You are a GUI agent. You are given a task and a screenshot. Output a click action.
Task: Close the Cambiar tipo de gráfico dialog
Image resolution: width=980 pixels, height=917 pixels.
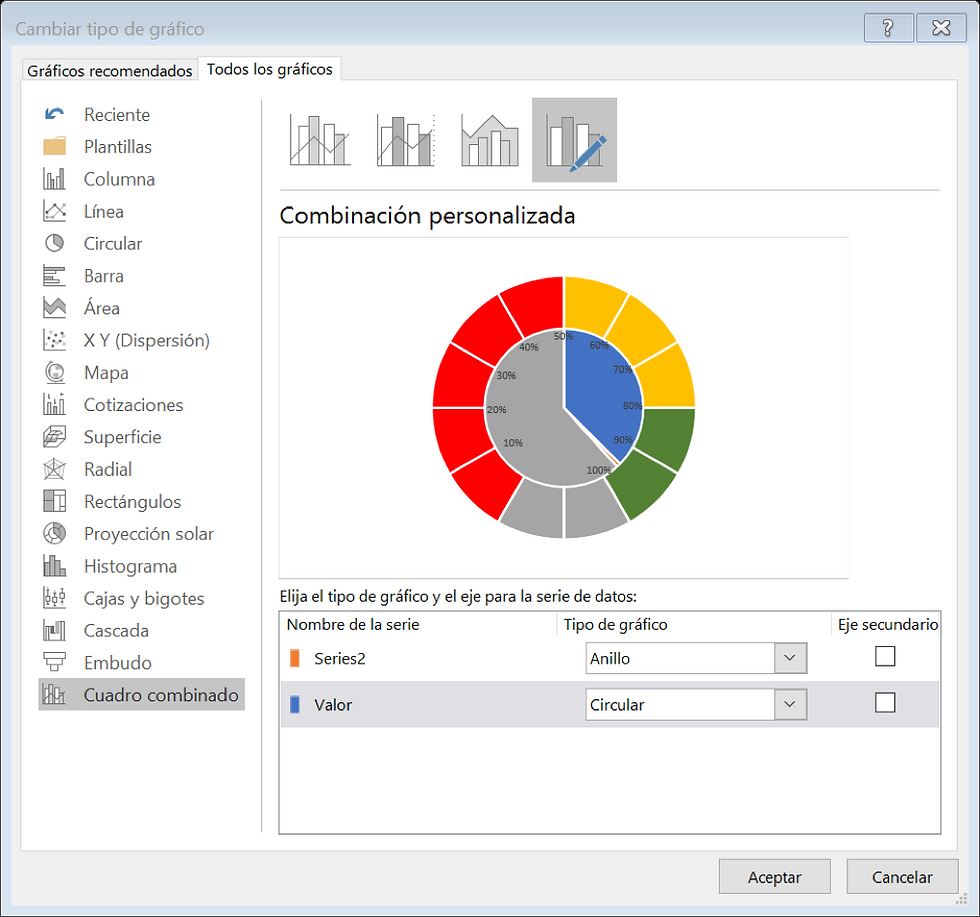941,28
